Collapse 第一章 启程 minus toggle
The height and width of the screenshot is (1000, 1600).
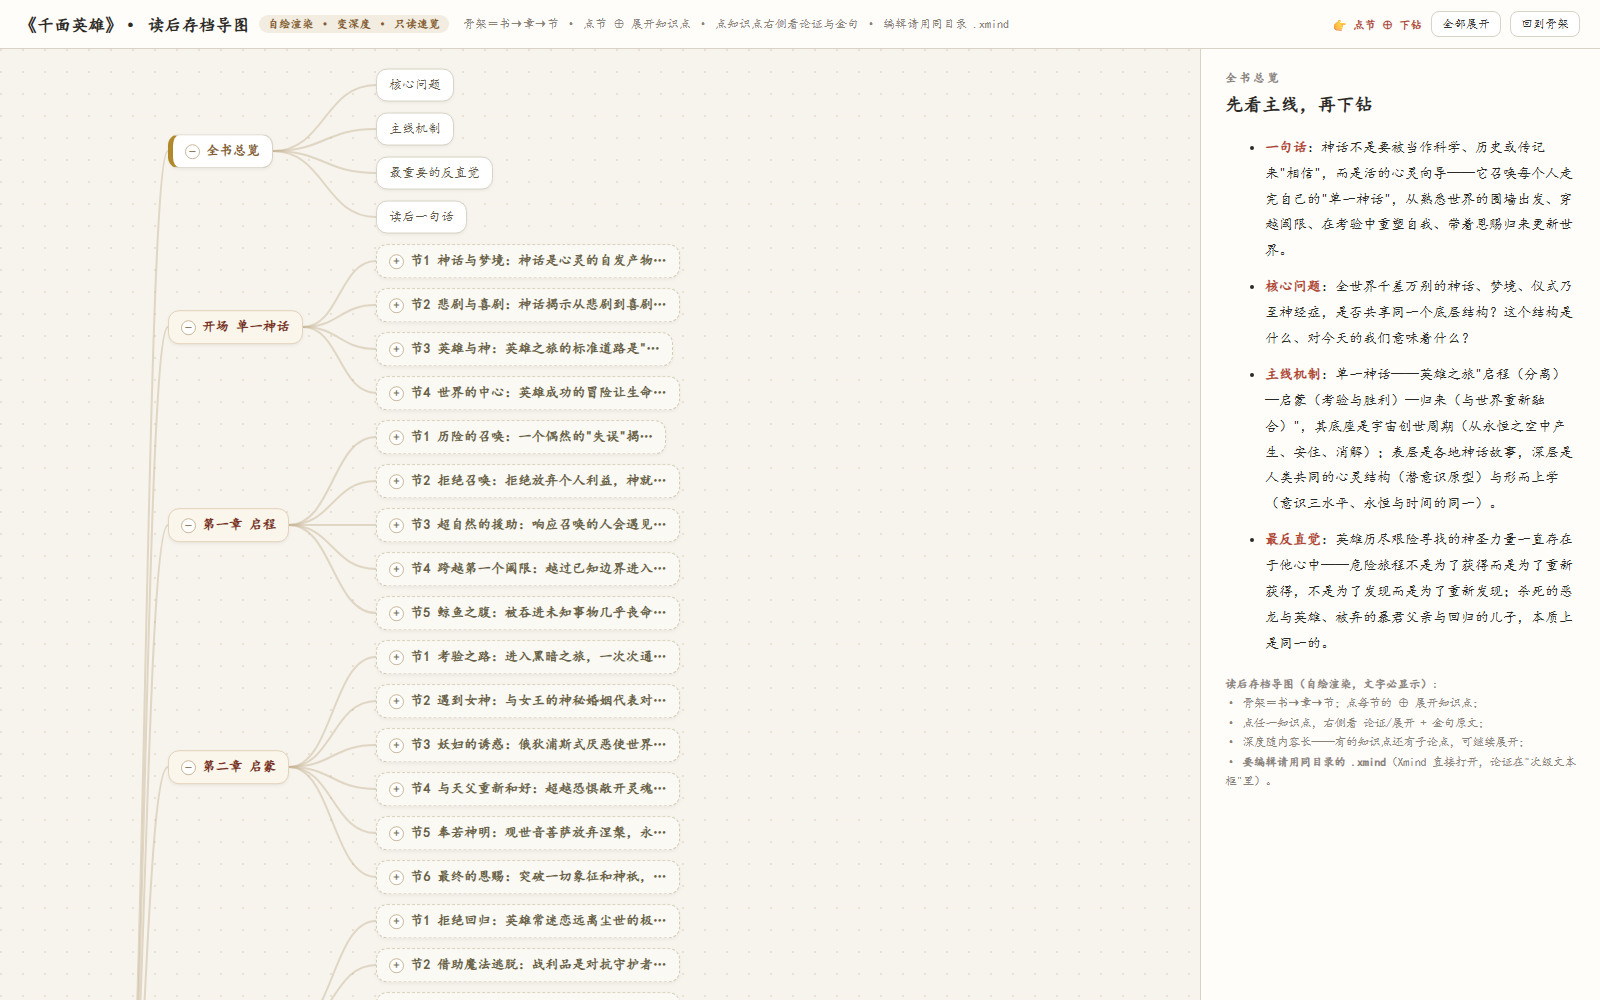188,525
